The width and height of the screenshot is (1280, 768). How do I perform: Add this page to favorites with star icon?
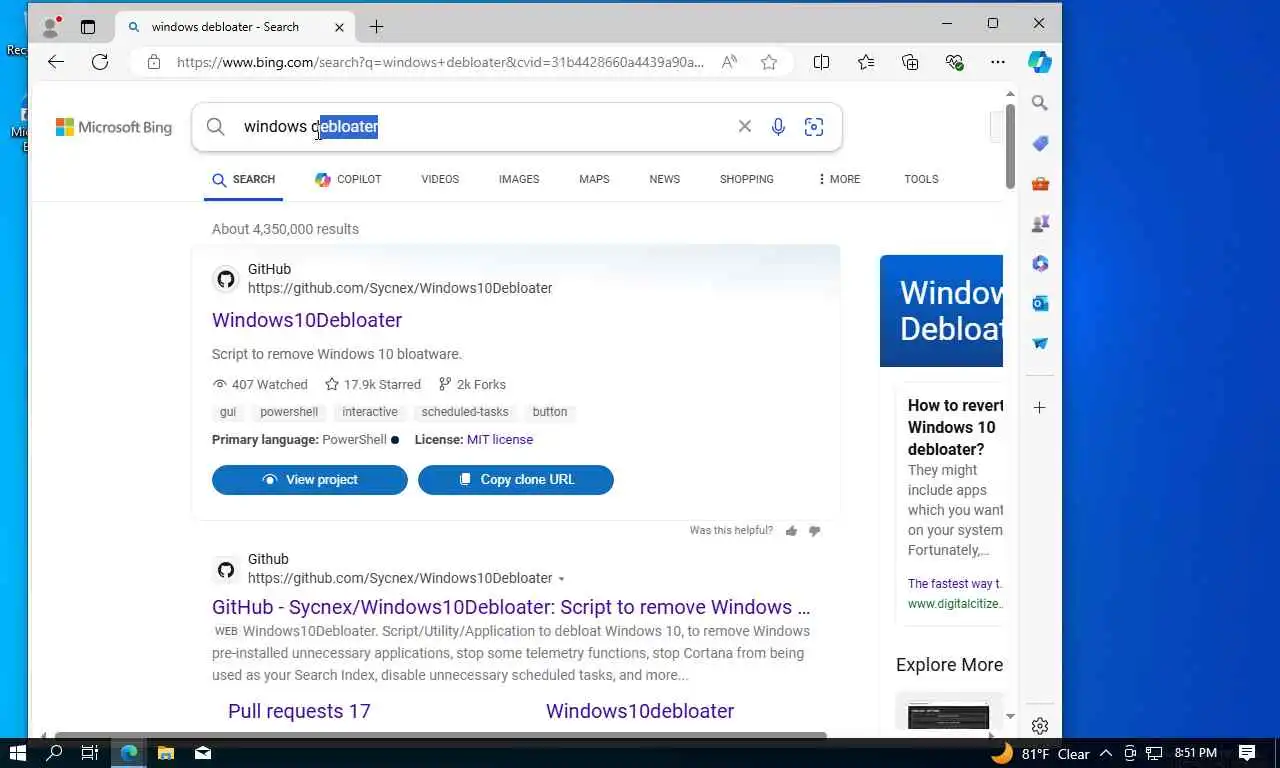pos(769,62)
